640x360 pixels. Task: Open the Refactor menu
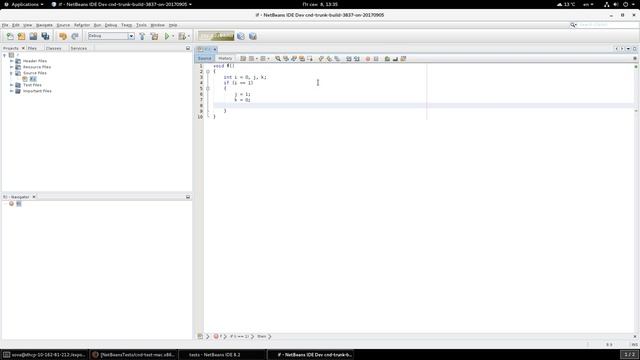click(x=82, y=25)
